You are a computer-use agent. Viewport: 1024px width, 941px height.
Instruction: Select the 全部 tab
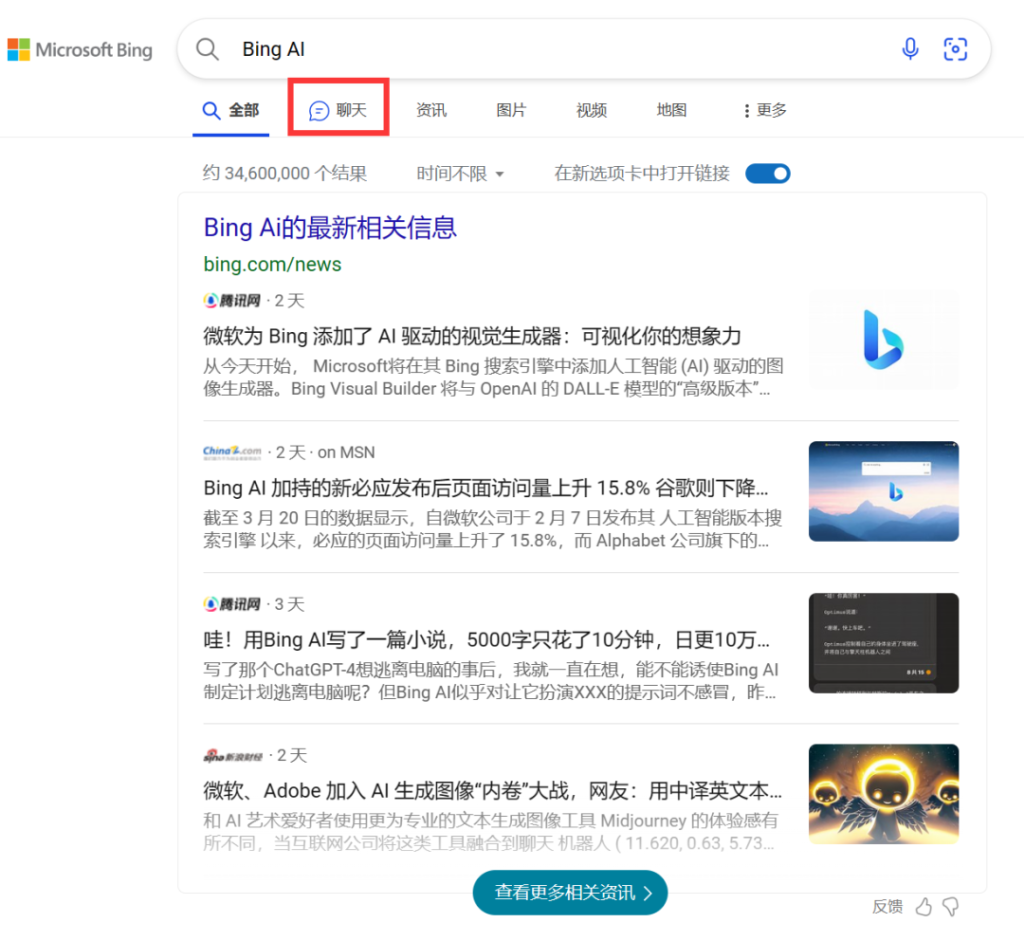tap(231, 110)
